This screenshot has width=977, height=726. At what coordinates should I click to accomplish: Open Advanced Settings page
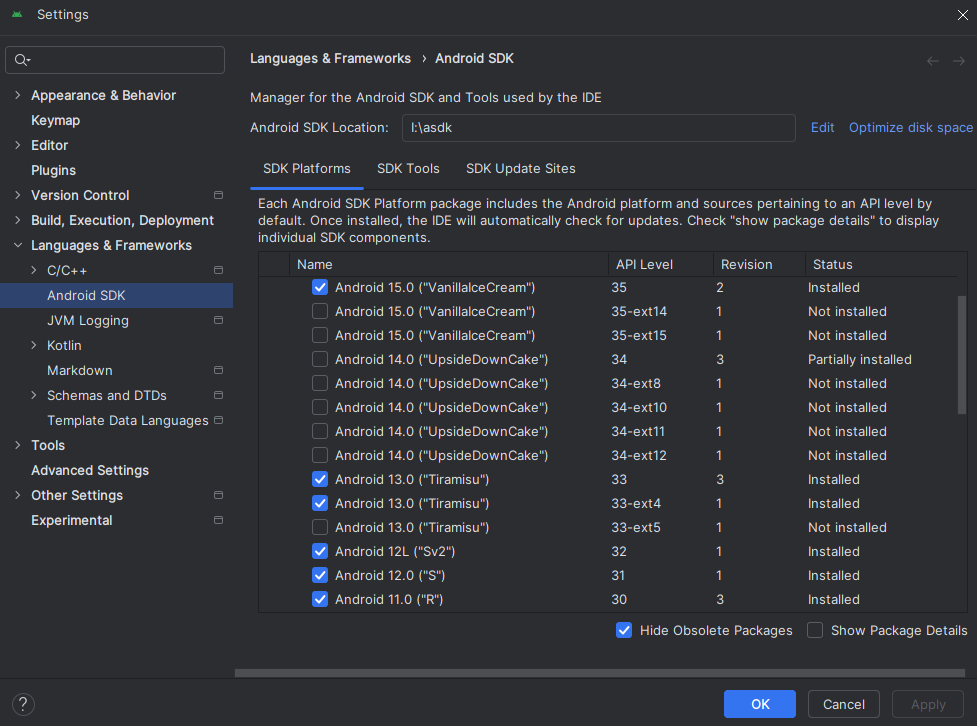pos(90,470)
